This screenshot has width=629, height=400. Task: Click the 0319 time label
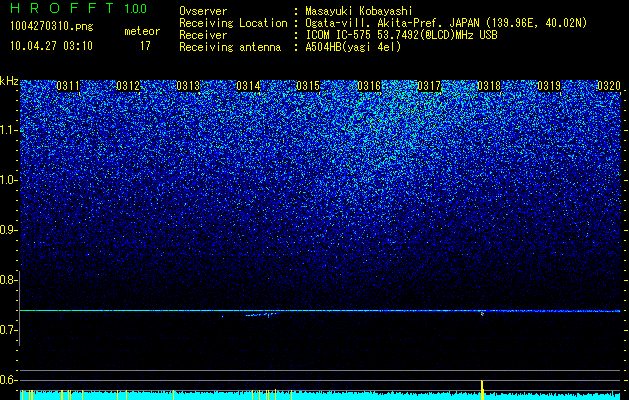pyautogui.click(x=549, y=86)
